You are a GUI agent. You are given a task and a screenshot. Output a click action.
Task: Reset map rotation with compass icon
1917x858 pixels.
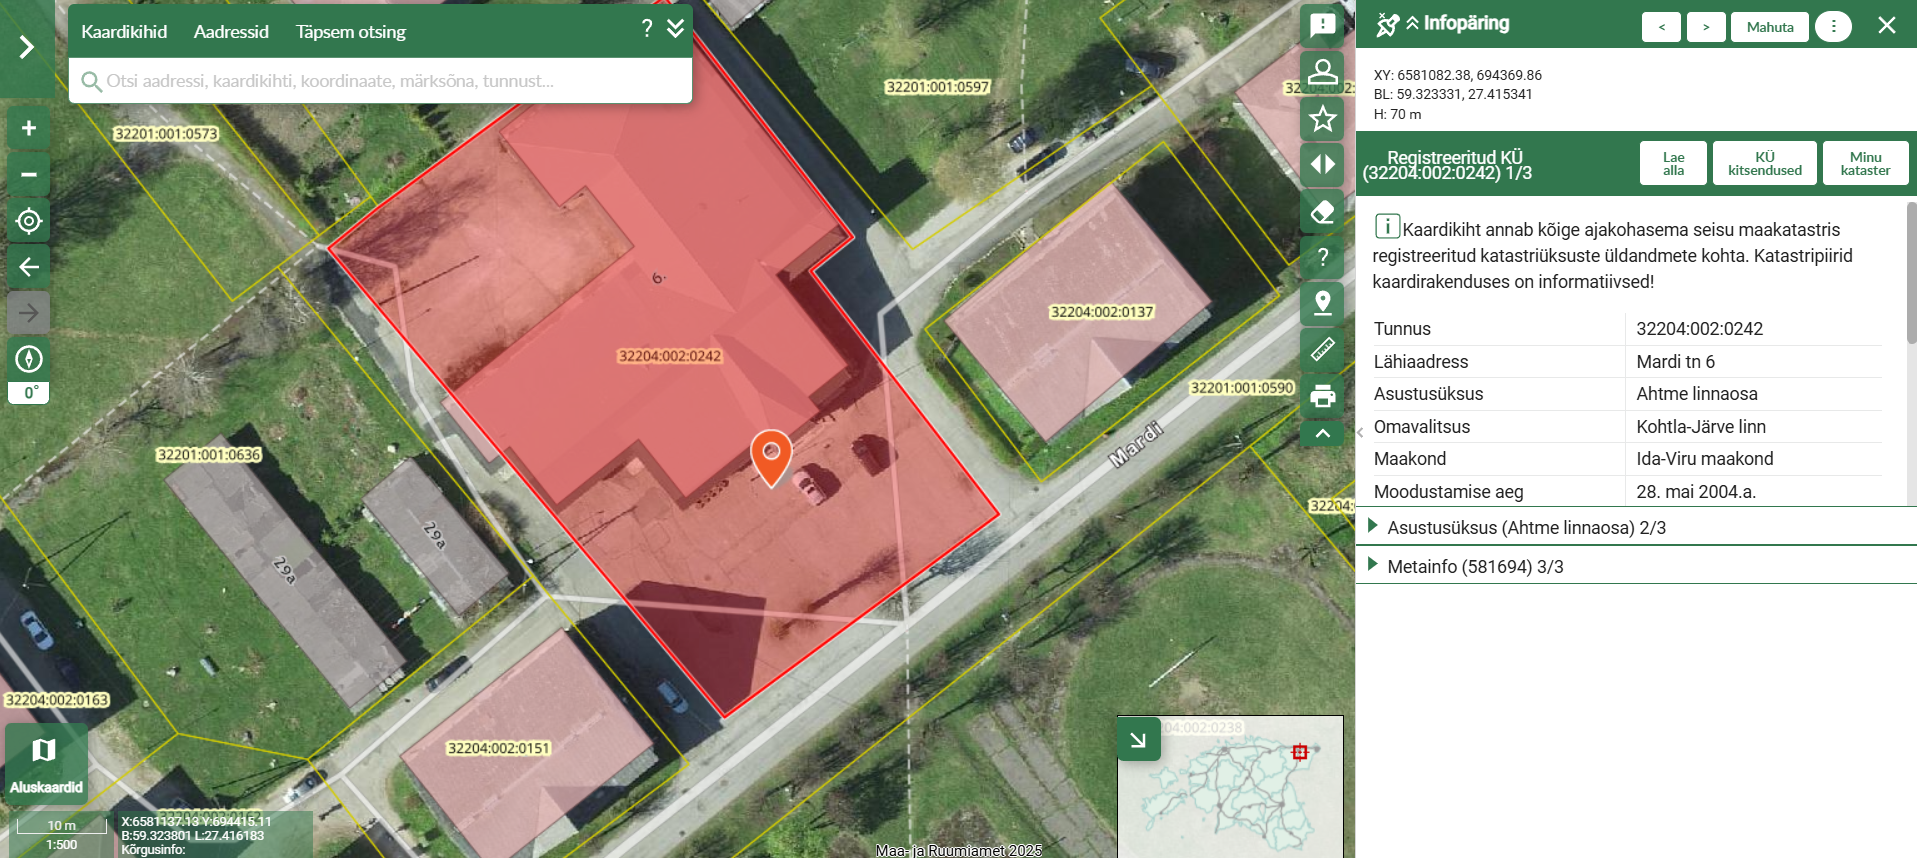coord(29,359)
